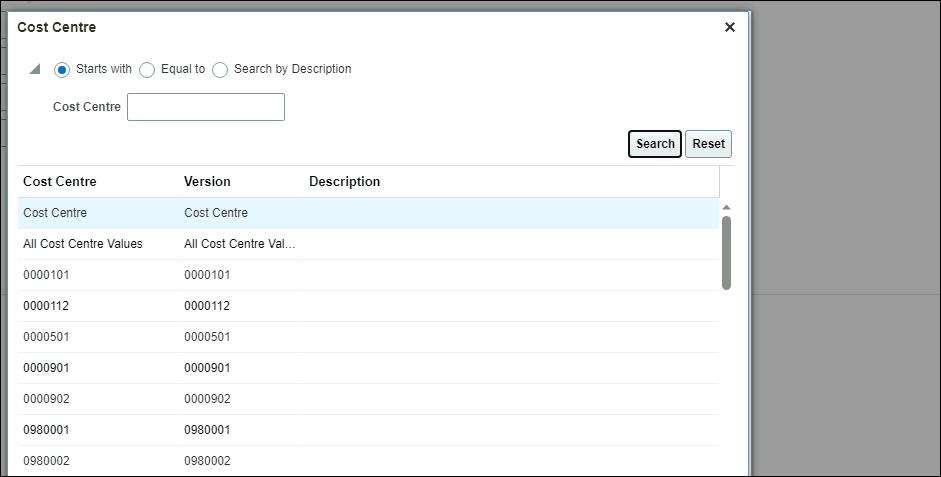Click Version cell 0000112

207,306
